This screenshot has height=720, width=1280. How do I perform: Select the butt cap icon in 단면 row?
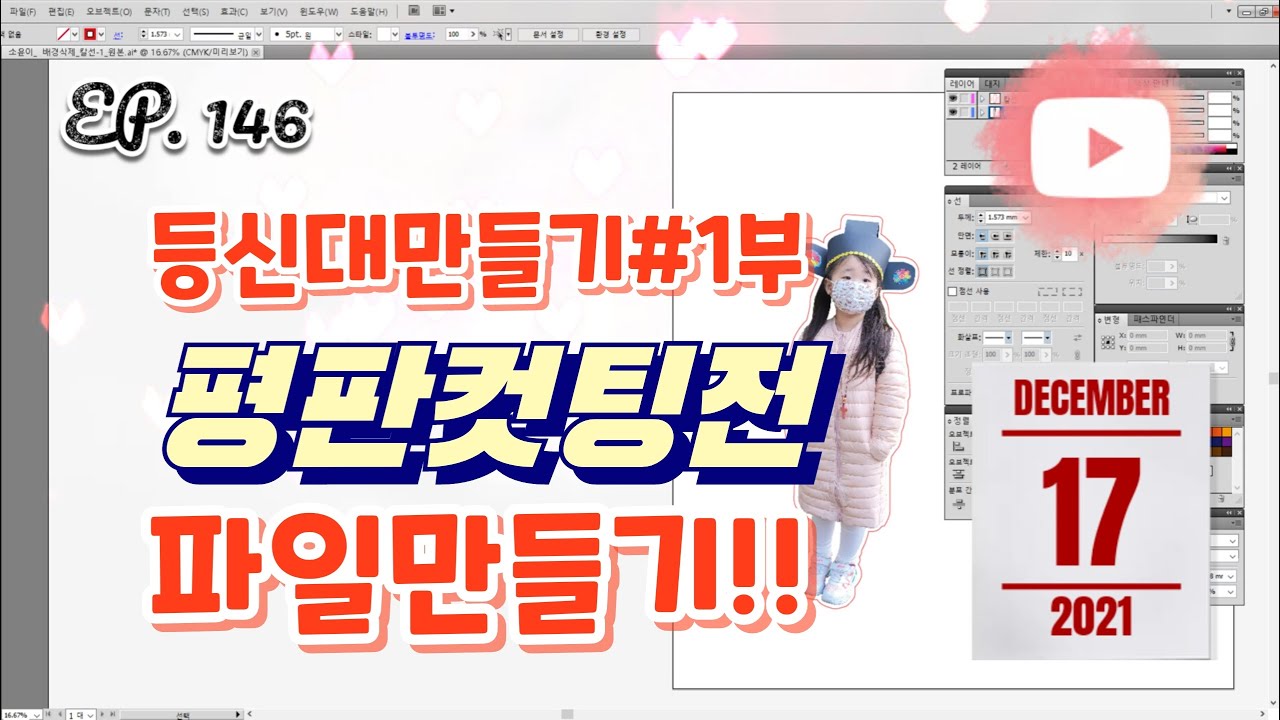click(x=982, y=236)
